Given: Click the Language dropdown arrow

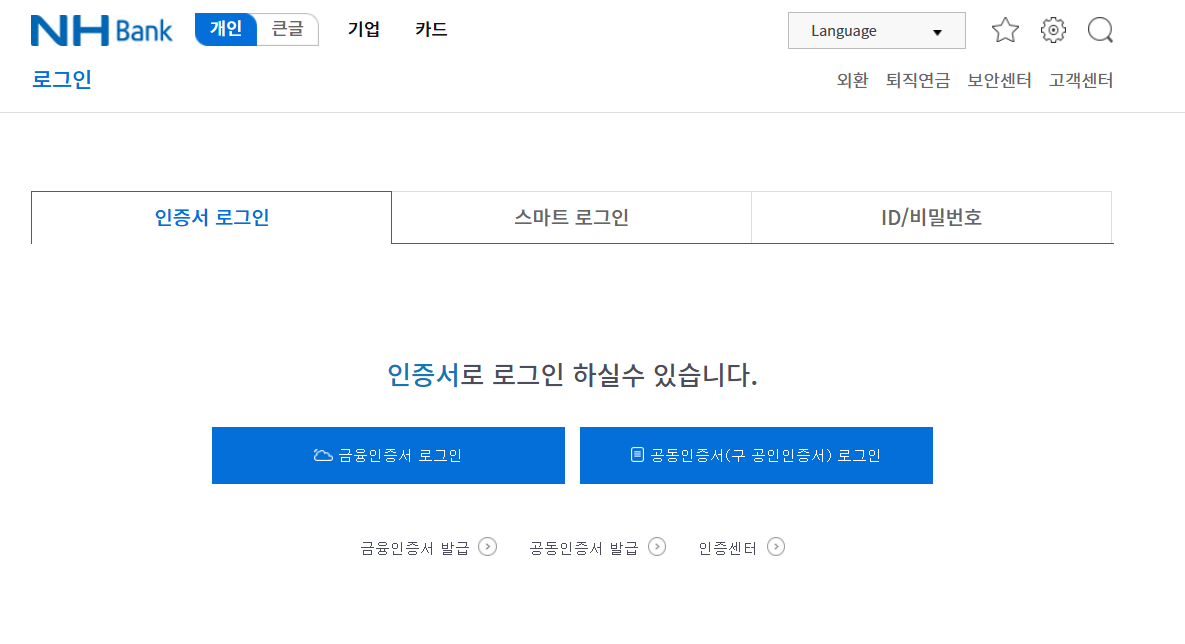Looking at the screenshot, I should [x=938, y=30].
